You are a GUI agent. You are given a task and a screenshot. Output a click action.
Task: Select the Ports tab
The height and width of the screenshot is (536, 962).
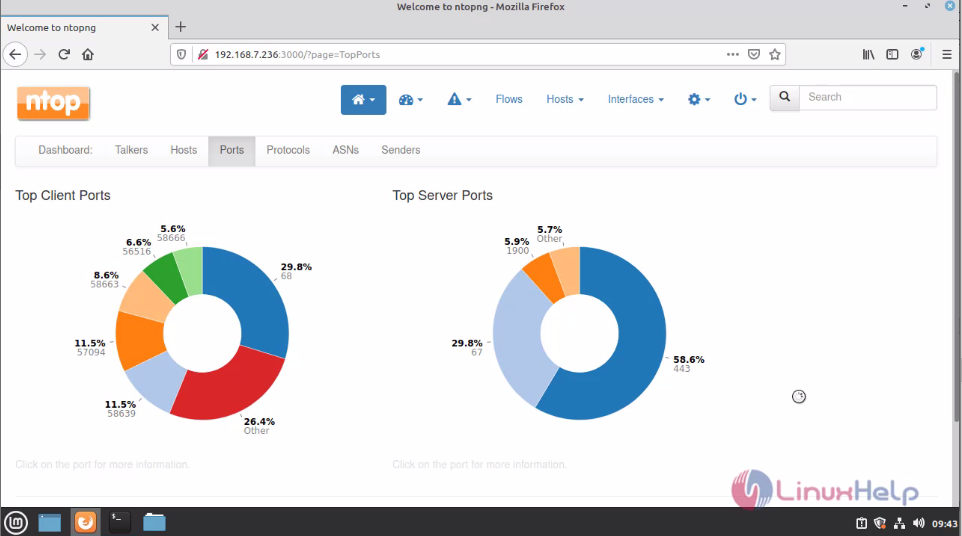[232, 150]
